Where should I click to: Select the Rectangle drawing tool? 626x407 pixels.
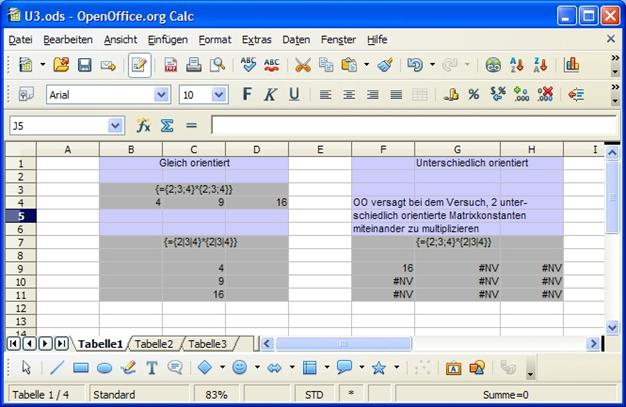coord(81,368)
